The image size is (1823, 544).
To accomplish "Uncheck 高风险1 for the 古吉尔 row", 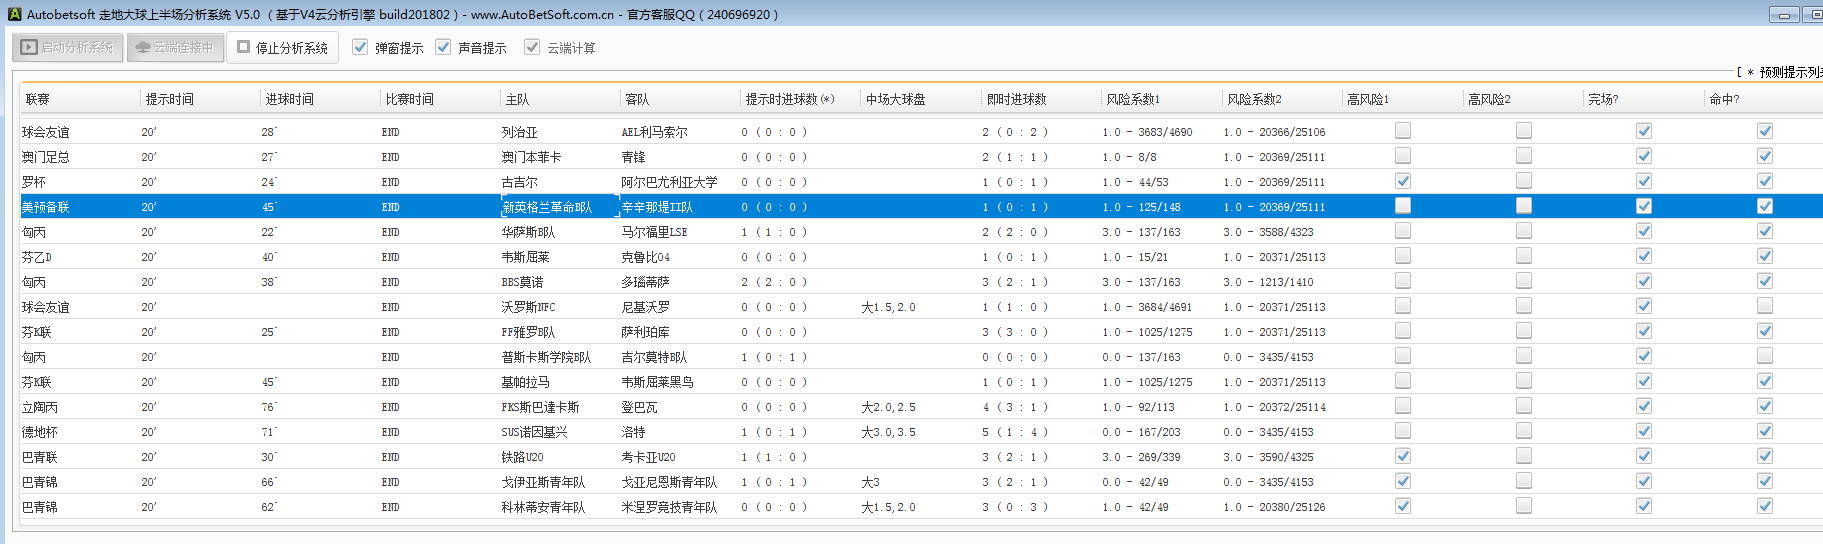I will point(1403,181).
